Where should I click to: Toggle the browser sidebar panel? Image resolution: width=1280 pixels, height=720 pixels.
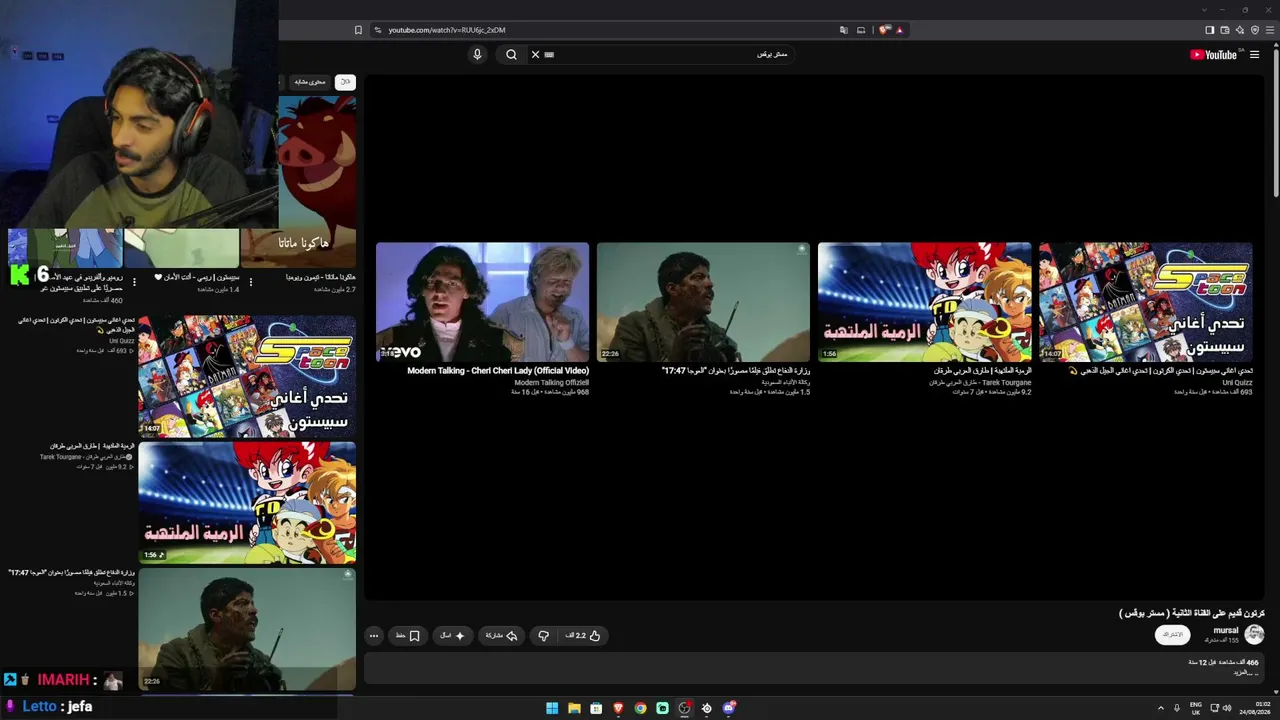(x=1210, y=30)
